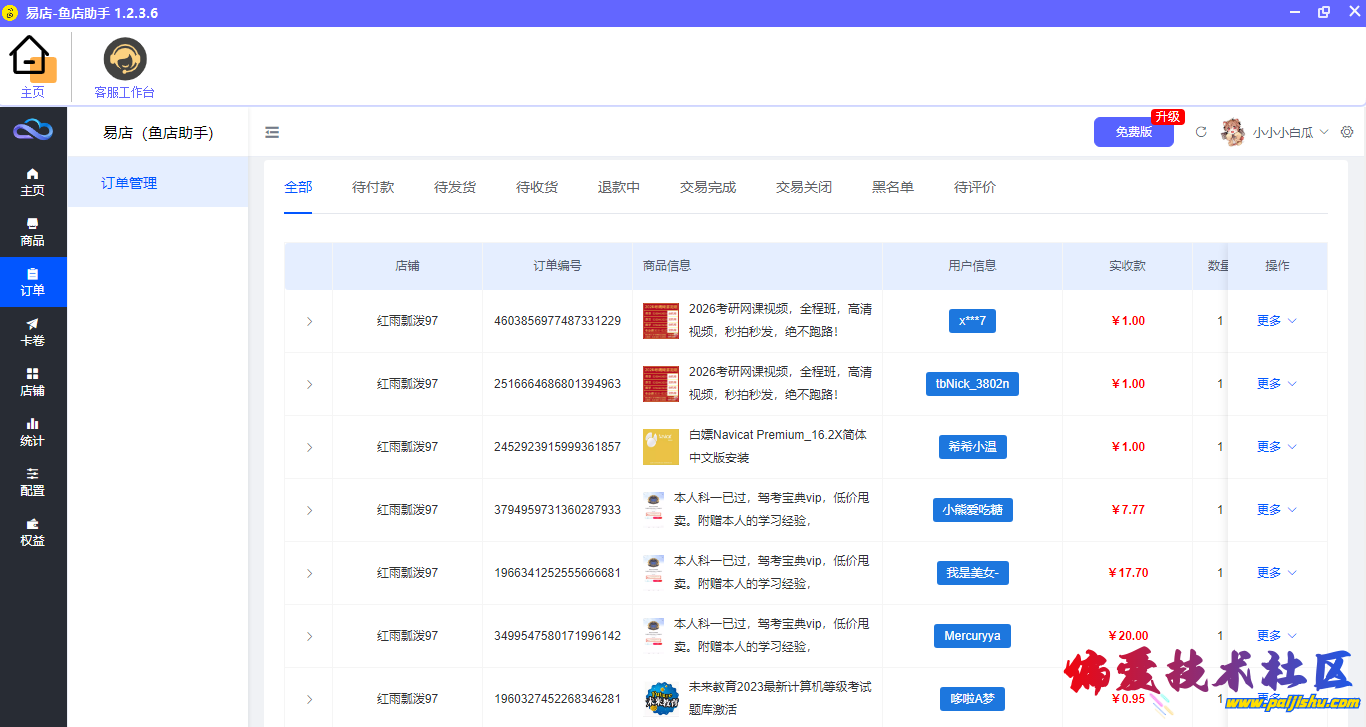Switch to the 待发货 tab
The height and width of the screenshot is (727, 1366).
pos(455,187)
